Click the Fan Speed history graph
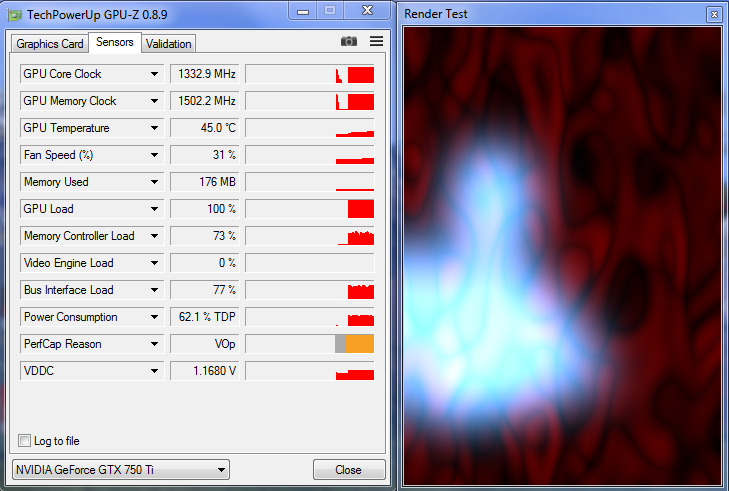The width and height of the screenshot is (729, 491). pyautogui.click(x=310, y=155)
